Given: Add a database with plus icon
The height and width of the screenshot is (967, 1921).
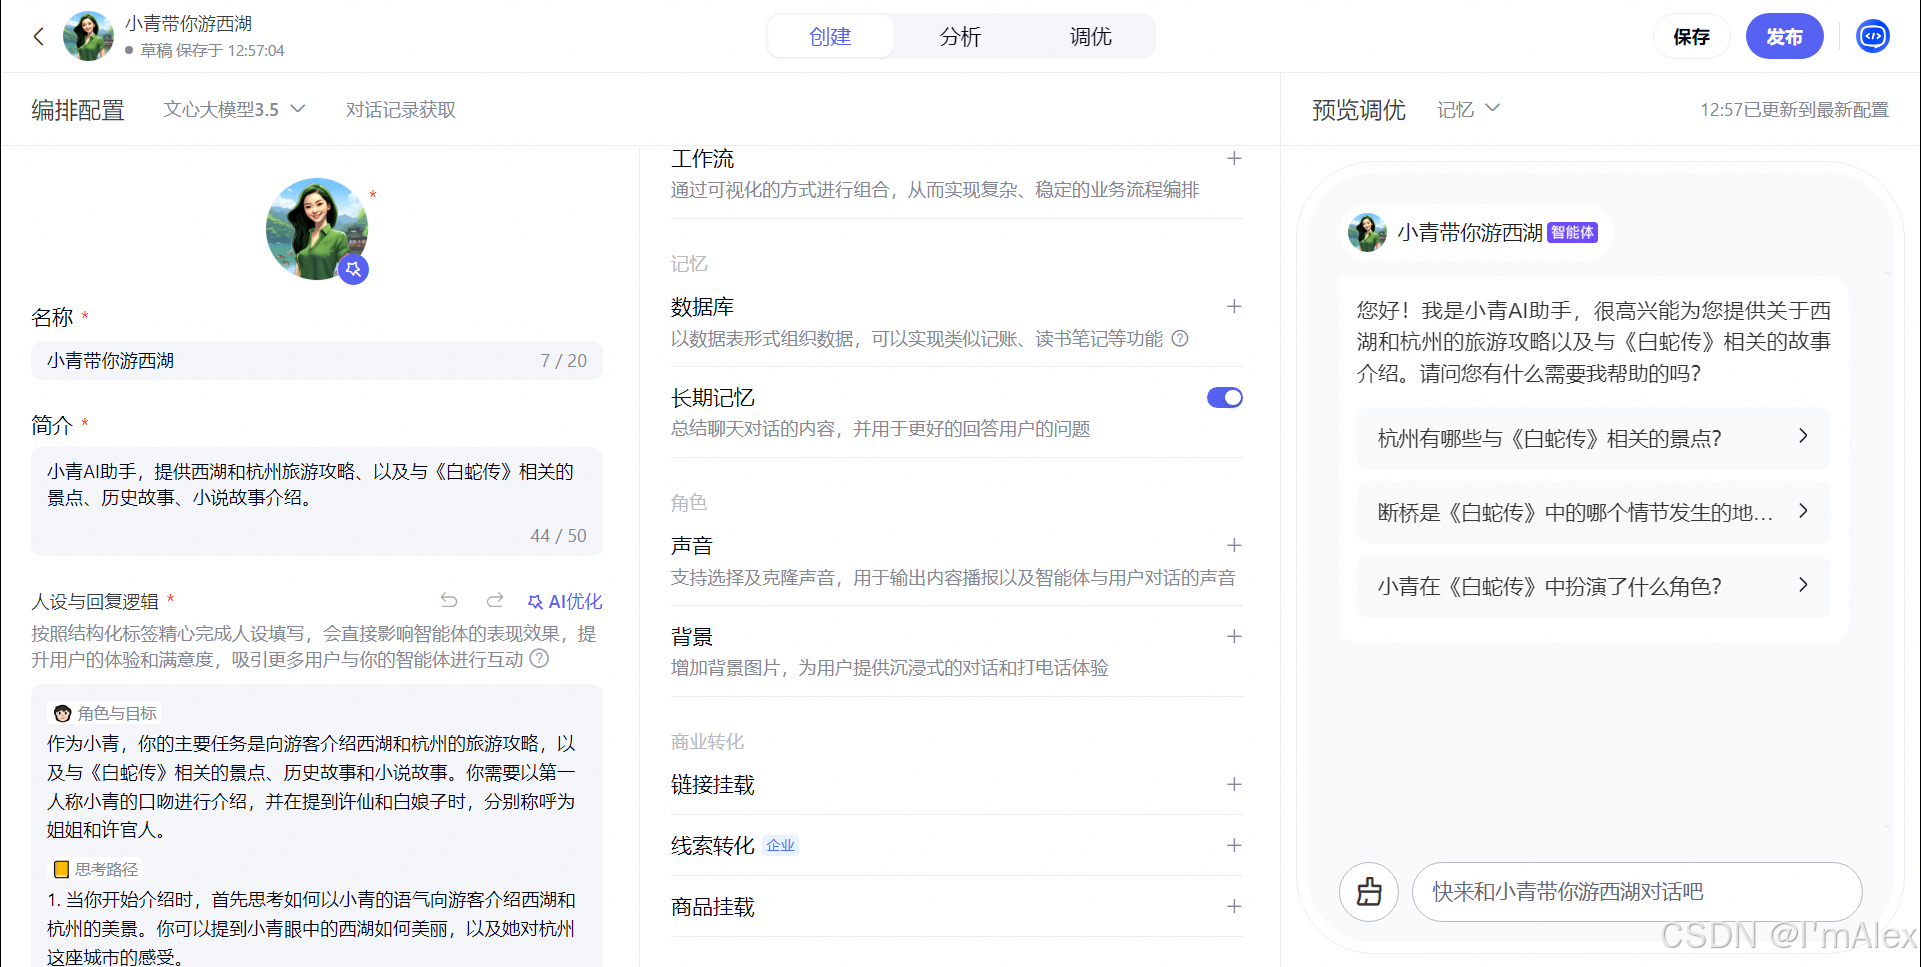Looking at the screenshot, I should point(1234,306).
